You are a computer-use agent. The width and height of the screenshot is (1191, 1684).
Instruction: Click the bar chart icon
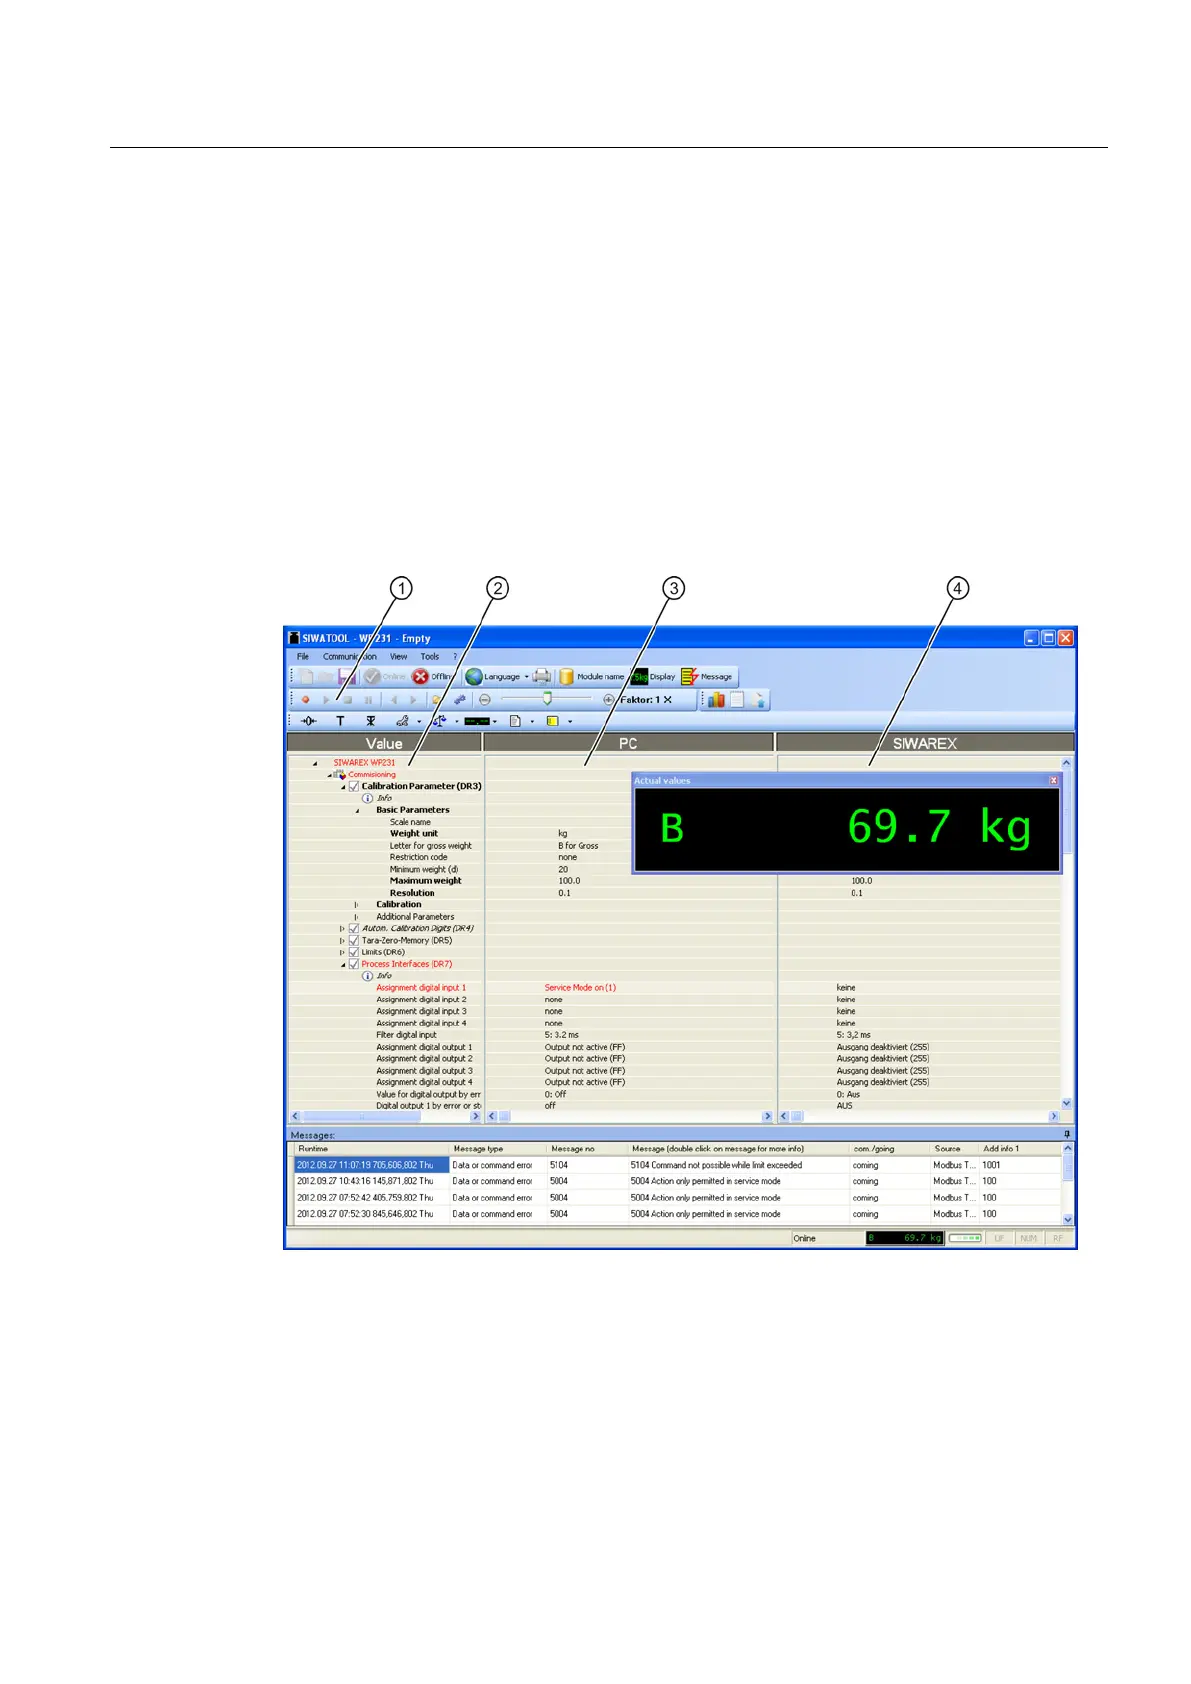pos(716,700)
